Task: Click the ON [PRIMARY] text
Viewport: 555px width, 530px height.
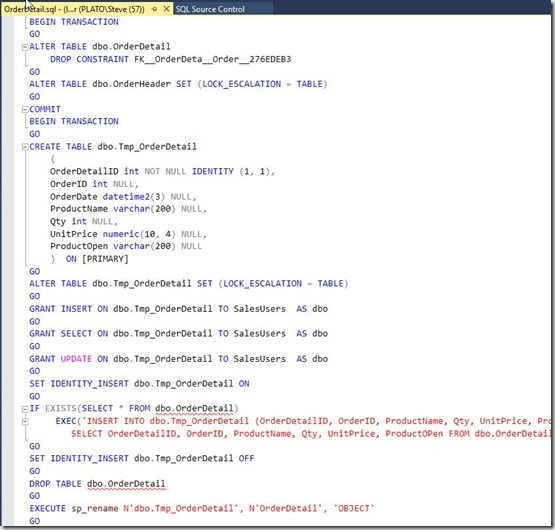Action: (x=97, y=259)
